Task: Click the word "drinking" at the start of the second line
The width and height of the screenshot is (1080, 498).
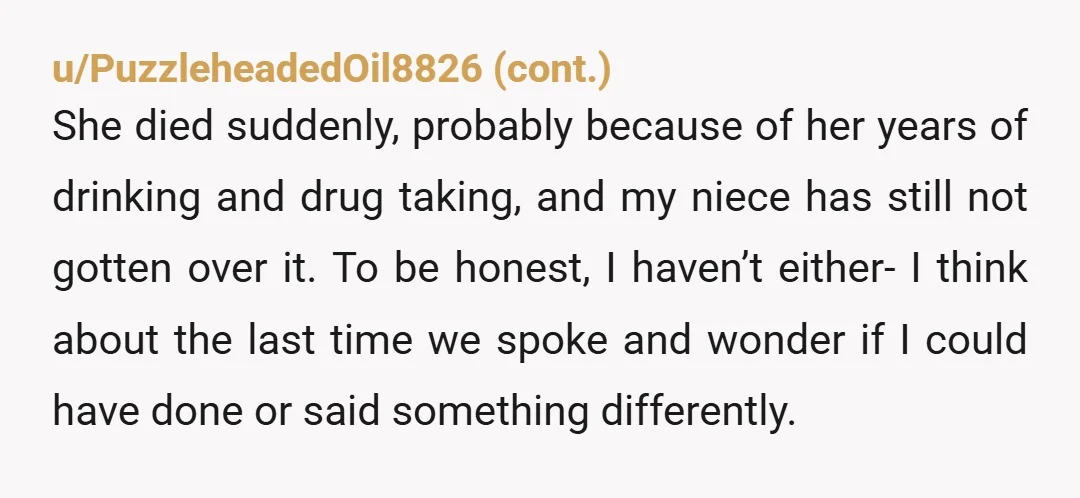Action: pos(127,198)
